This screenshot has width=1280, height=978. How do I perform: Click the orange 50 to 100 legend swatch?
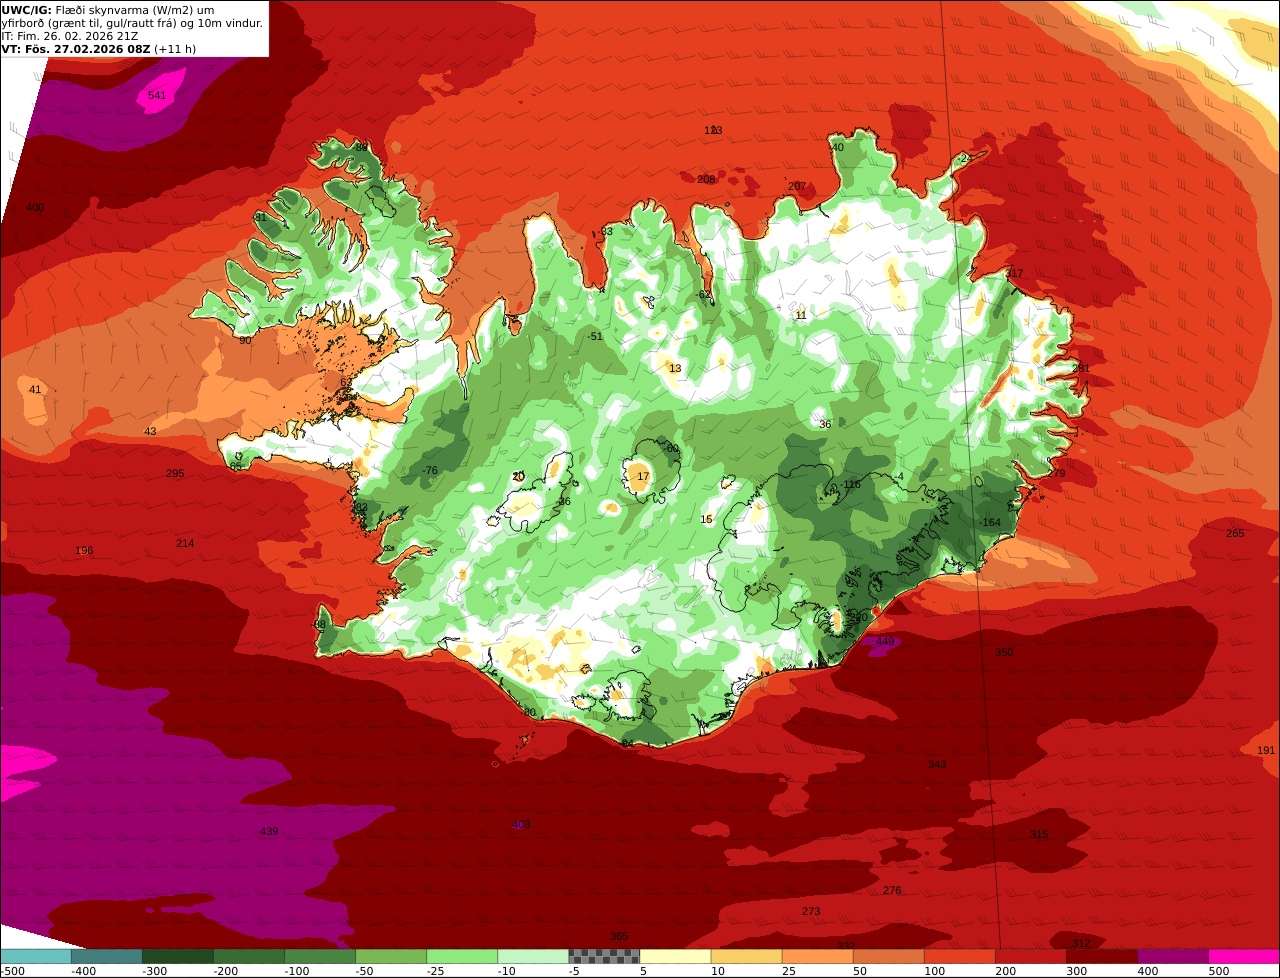(x=888, y=956)
